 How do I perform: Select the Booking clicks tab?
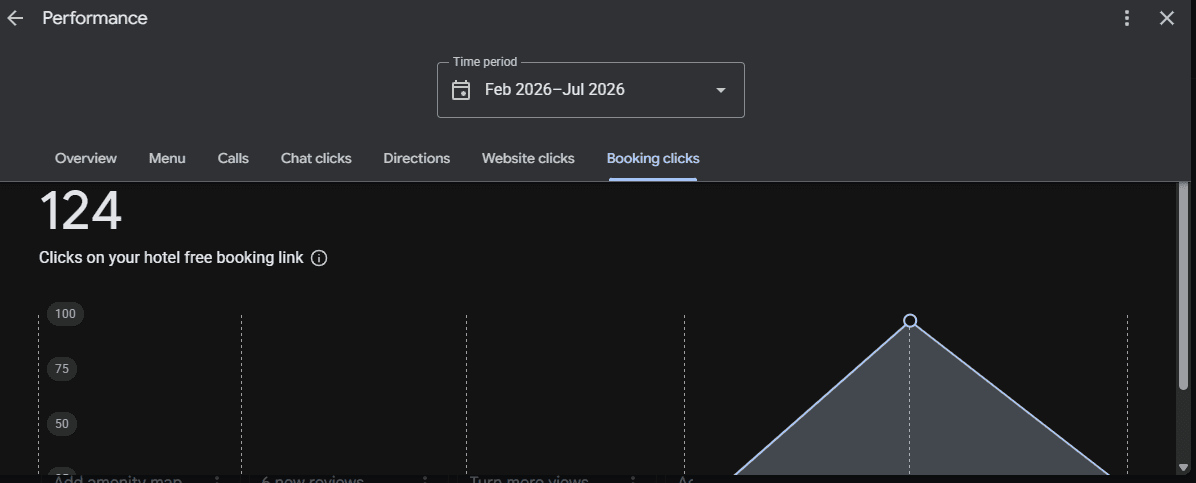click(x=653, y=159)
